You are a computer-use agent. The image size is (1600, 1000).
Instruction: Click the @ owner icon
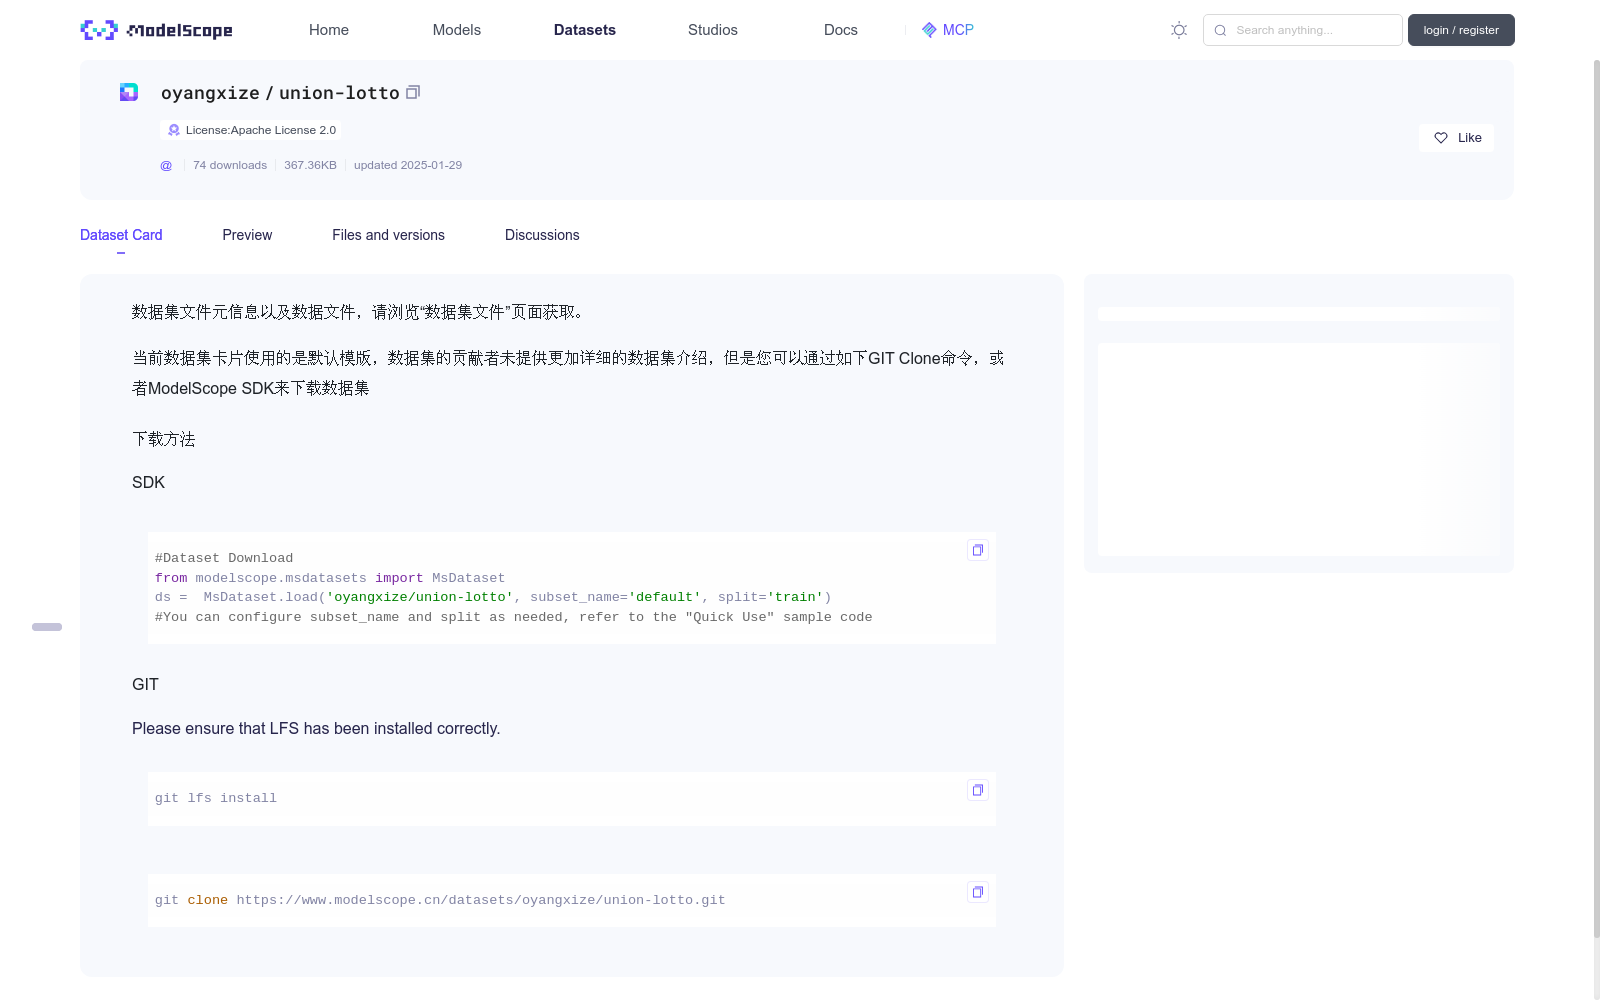[x=166, y=165]
